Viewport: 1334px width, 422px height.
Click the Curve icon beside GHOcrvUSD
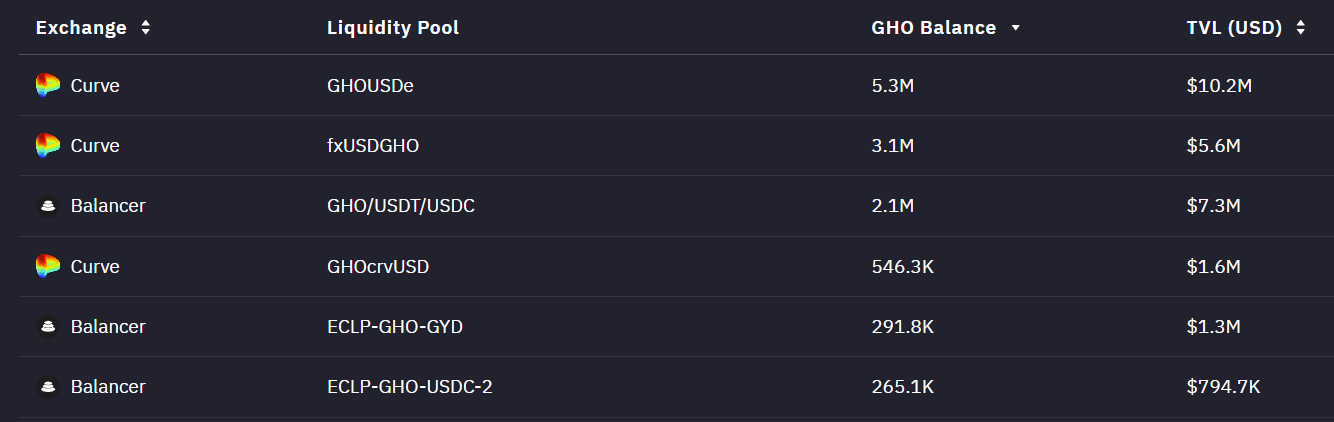48,267
